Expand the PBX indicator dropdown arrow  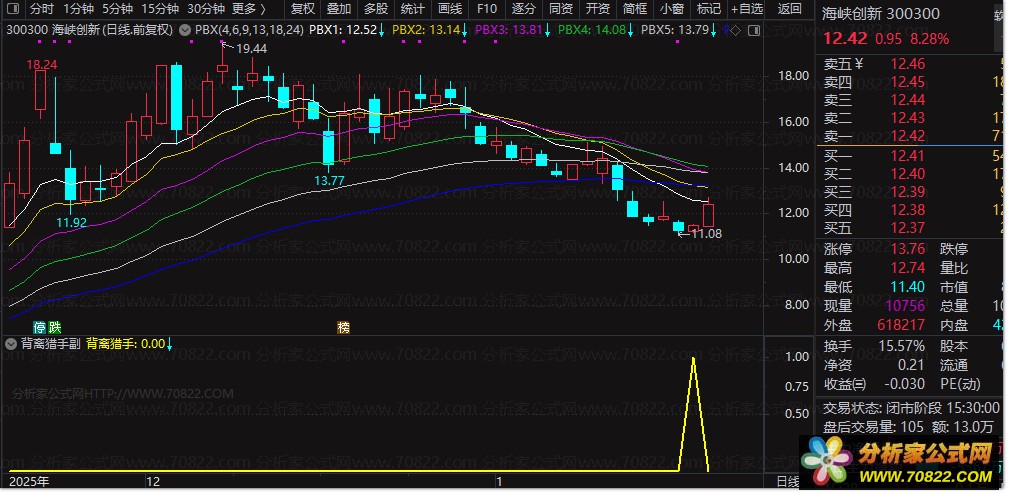pos(184,30)
